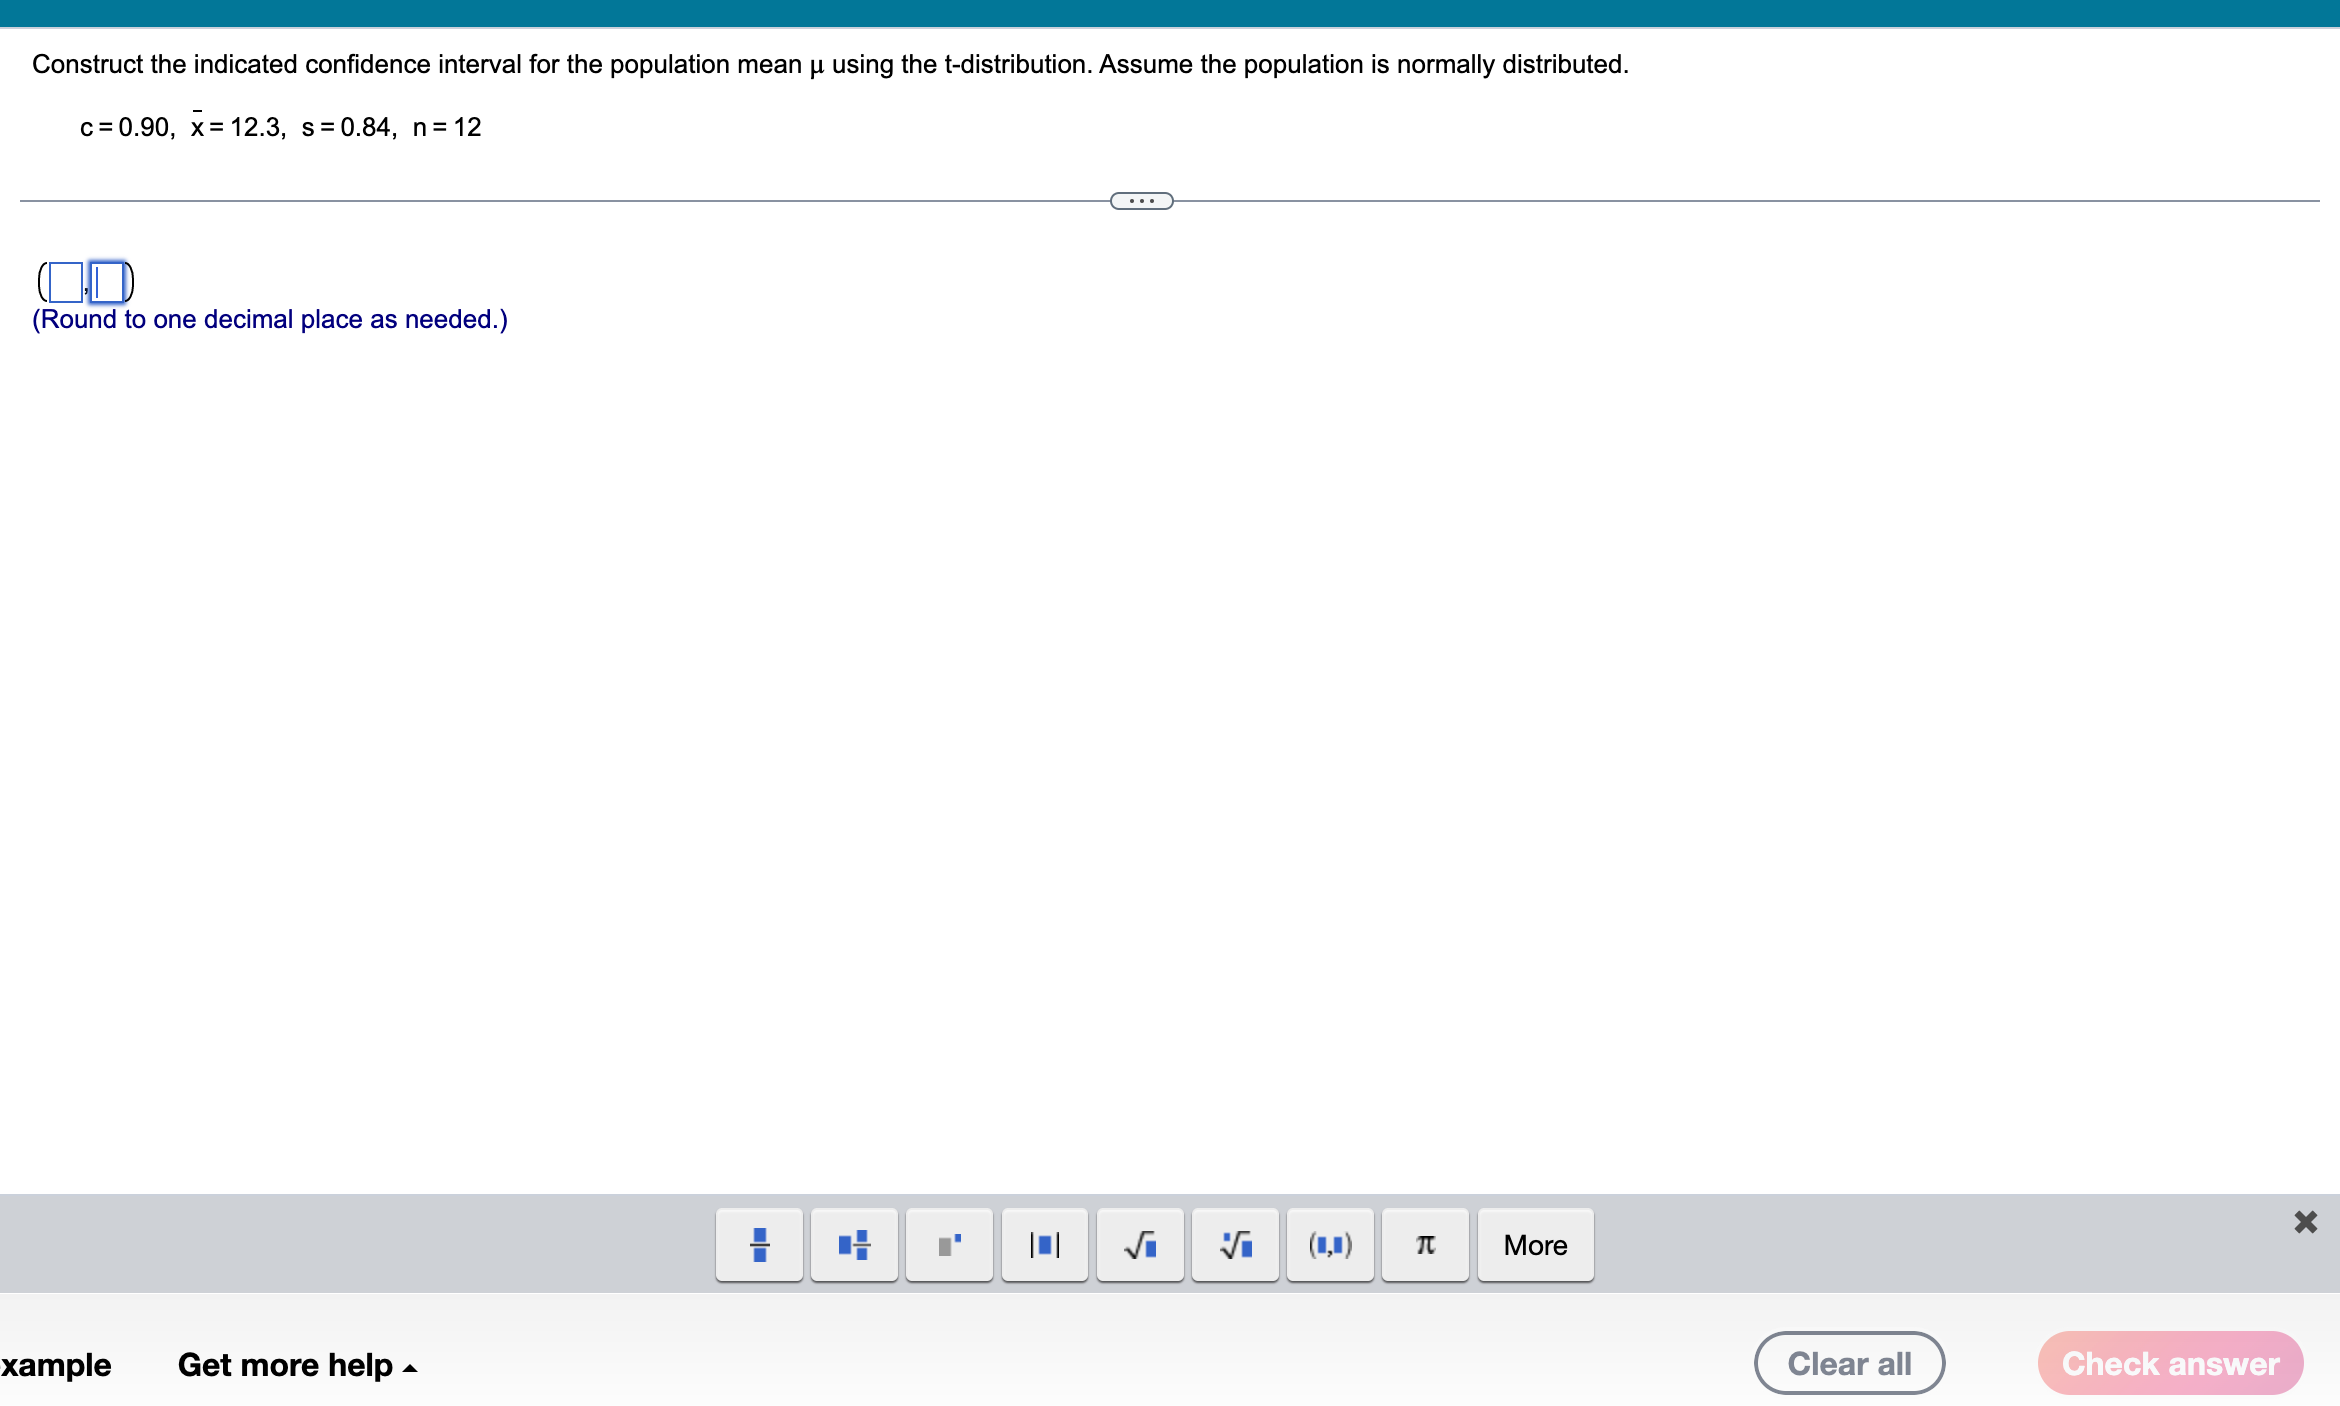Open the View an example option
2340x1406 pixels.
55,1364
